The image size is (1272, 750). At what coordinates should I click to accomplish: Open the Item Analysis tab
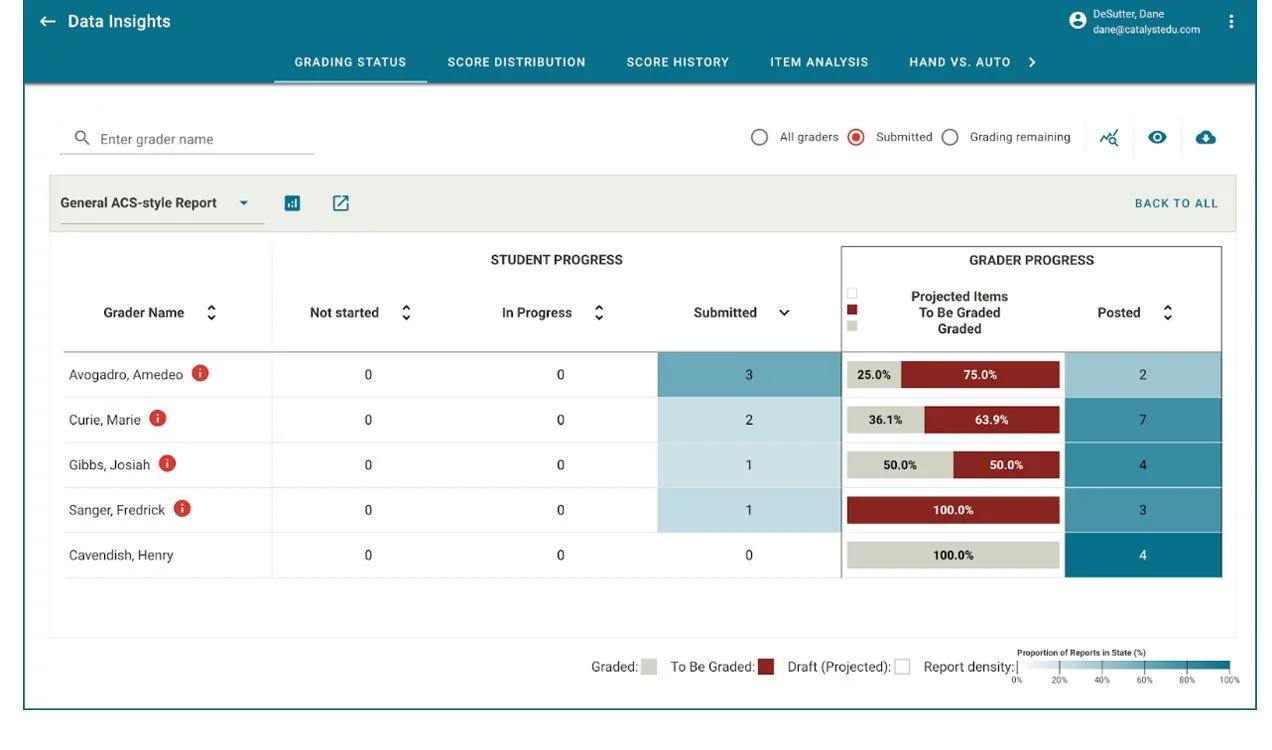tap(818, 62)
